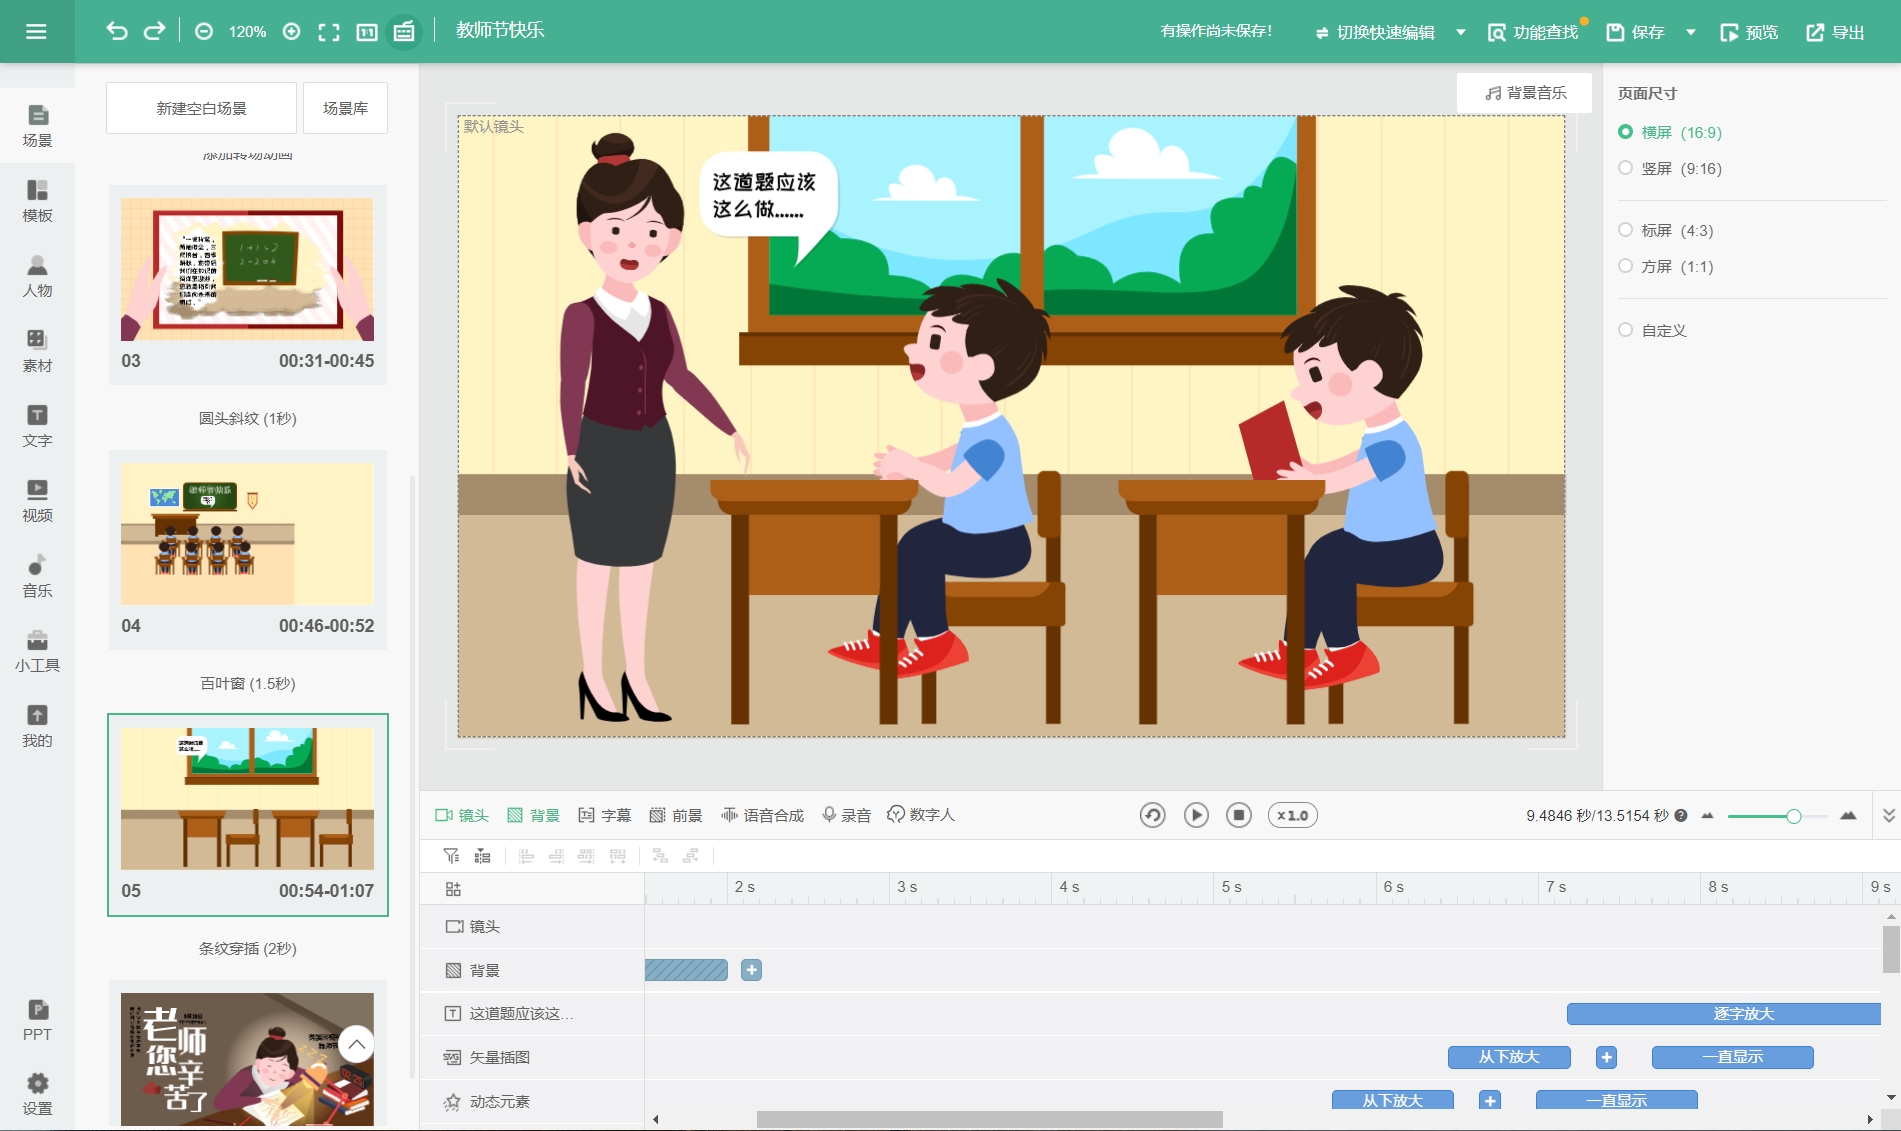Set canvas to 1:1 actual size

tap(367, 32)
